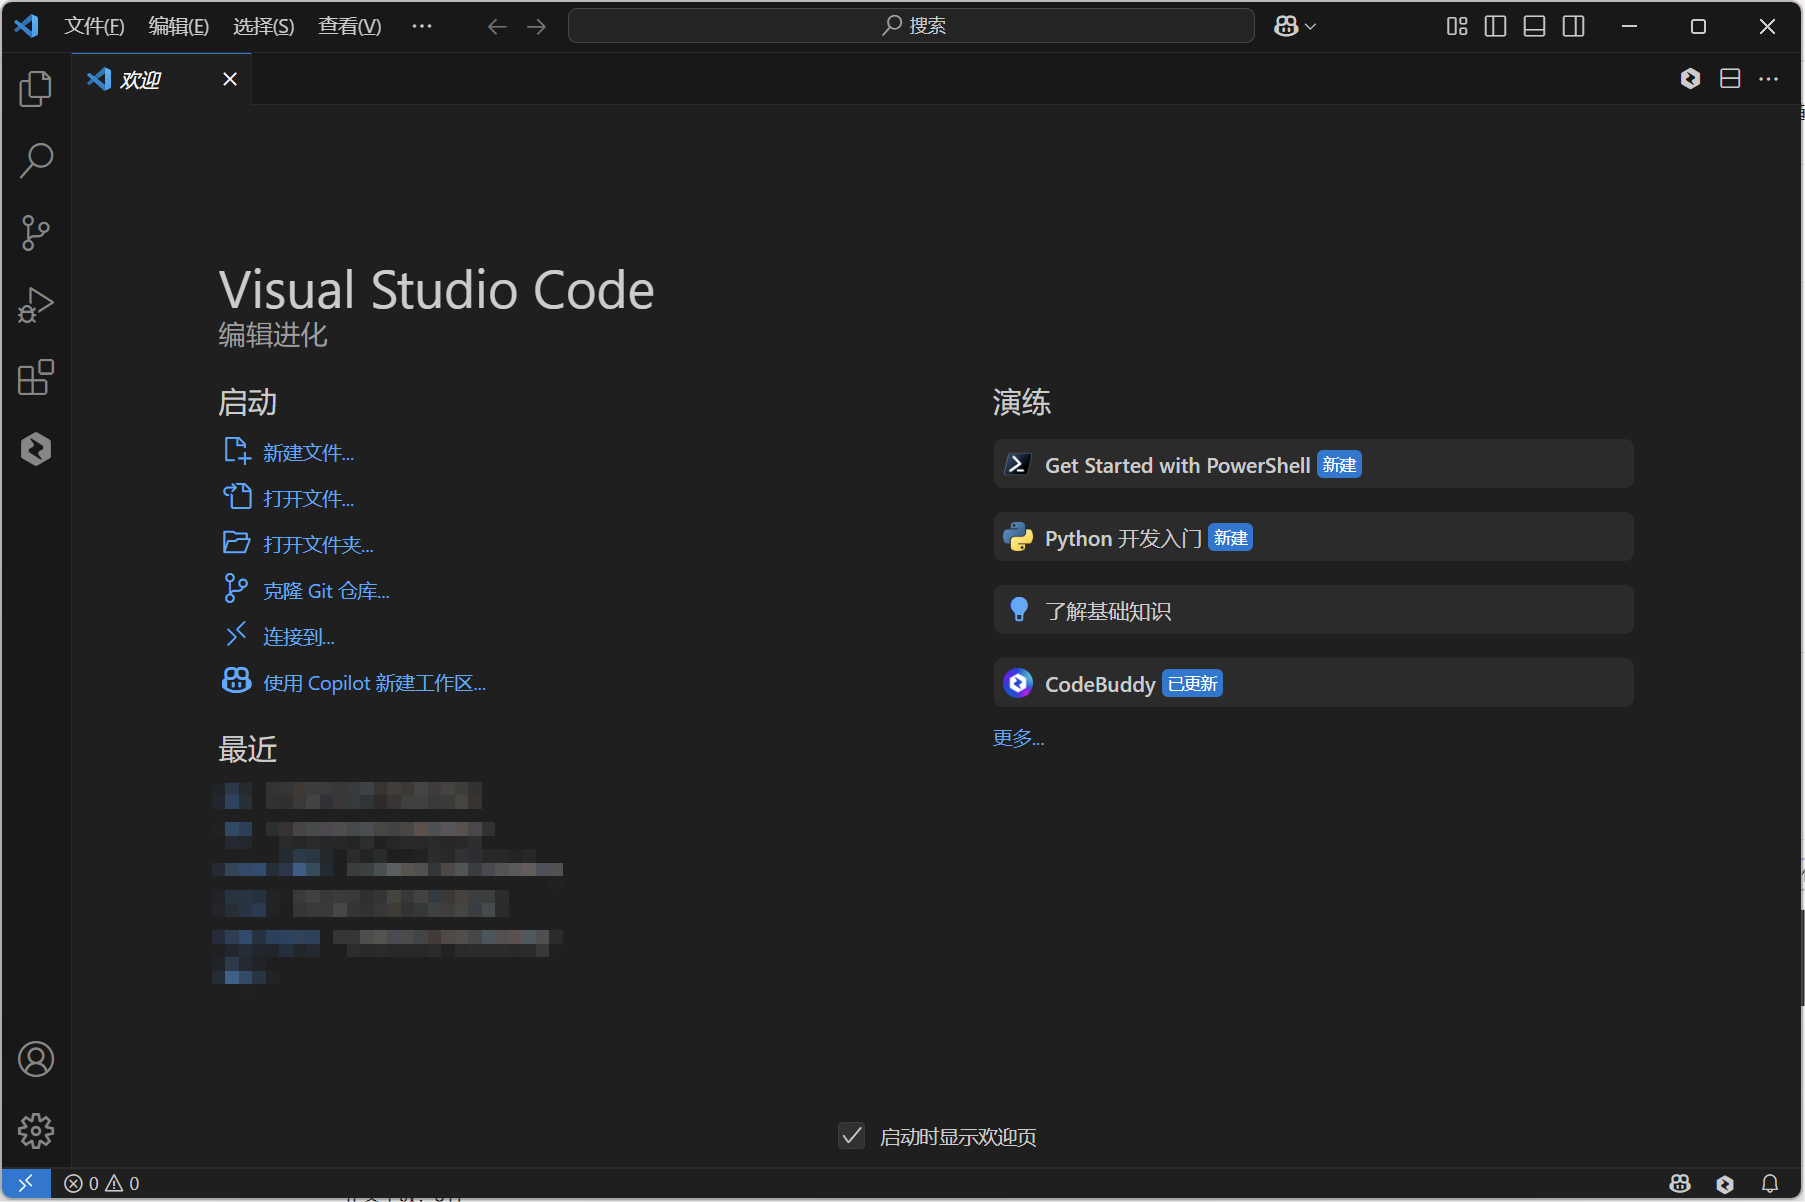Click in the top search box
The width and height of the screenshot is (1805, 1202).
coord(910,26)
